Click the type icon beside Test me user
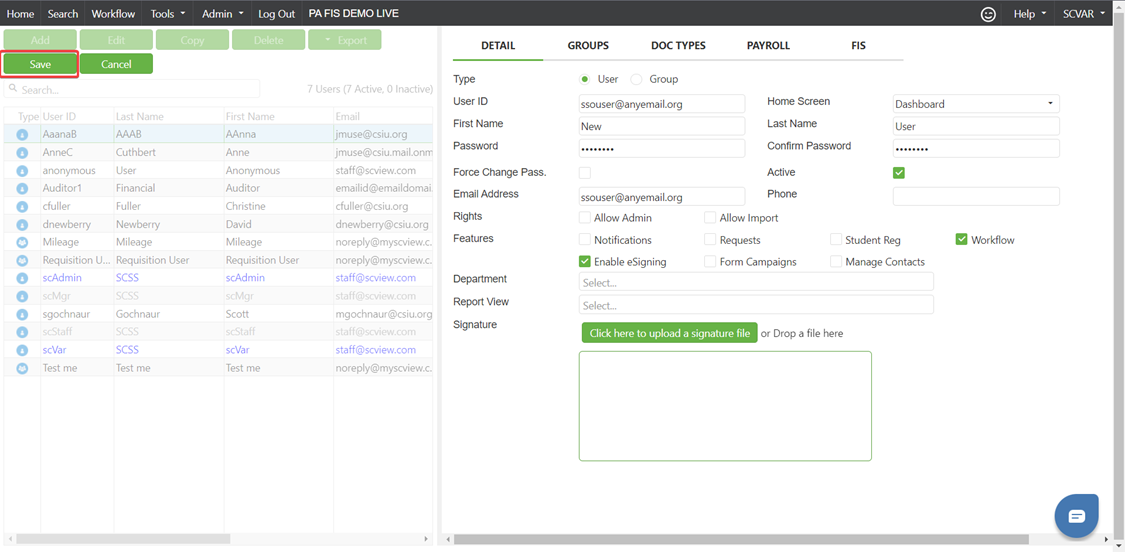 click(22, 368)
